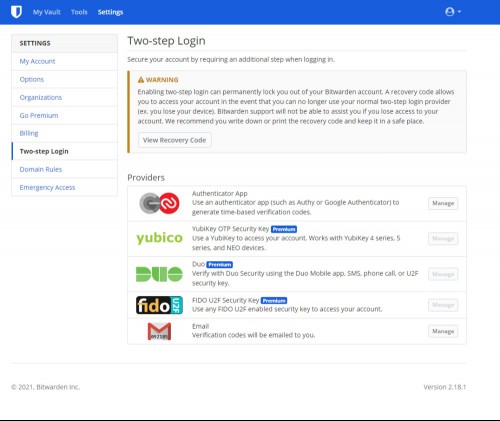Image resolution: width=500 pixels, height=421 pixels.
Task: Open the Tools menu item
Action: click(79, 12)
